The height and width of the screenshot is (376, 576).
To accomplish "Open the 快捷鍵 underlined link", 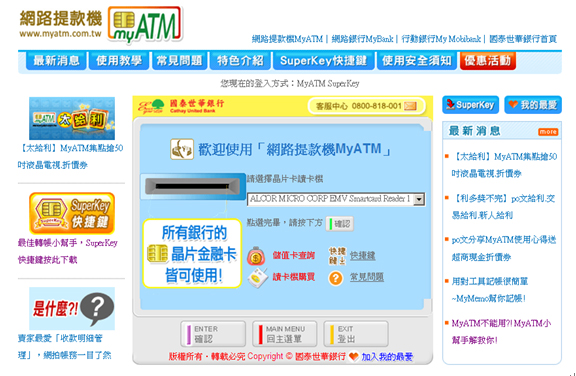I will [x=363, y=256].
